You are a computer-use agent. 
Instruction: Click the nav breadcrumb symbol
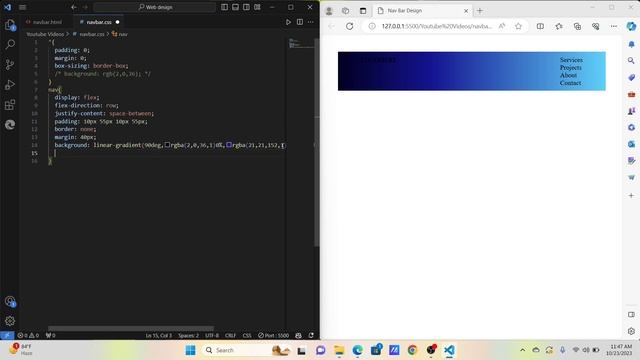123,34
